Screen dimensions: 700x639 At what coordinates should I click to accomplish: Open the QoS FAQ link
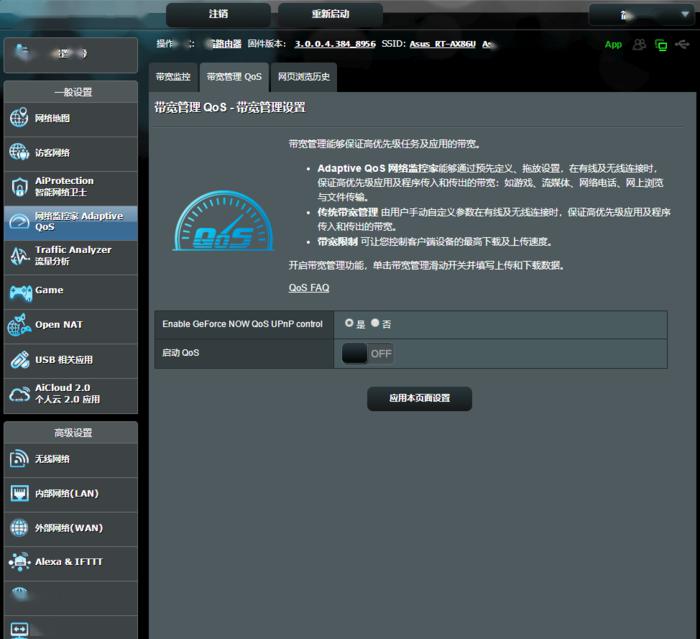pyautogui.click(x=309, y=288)
